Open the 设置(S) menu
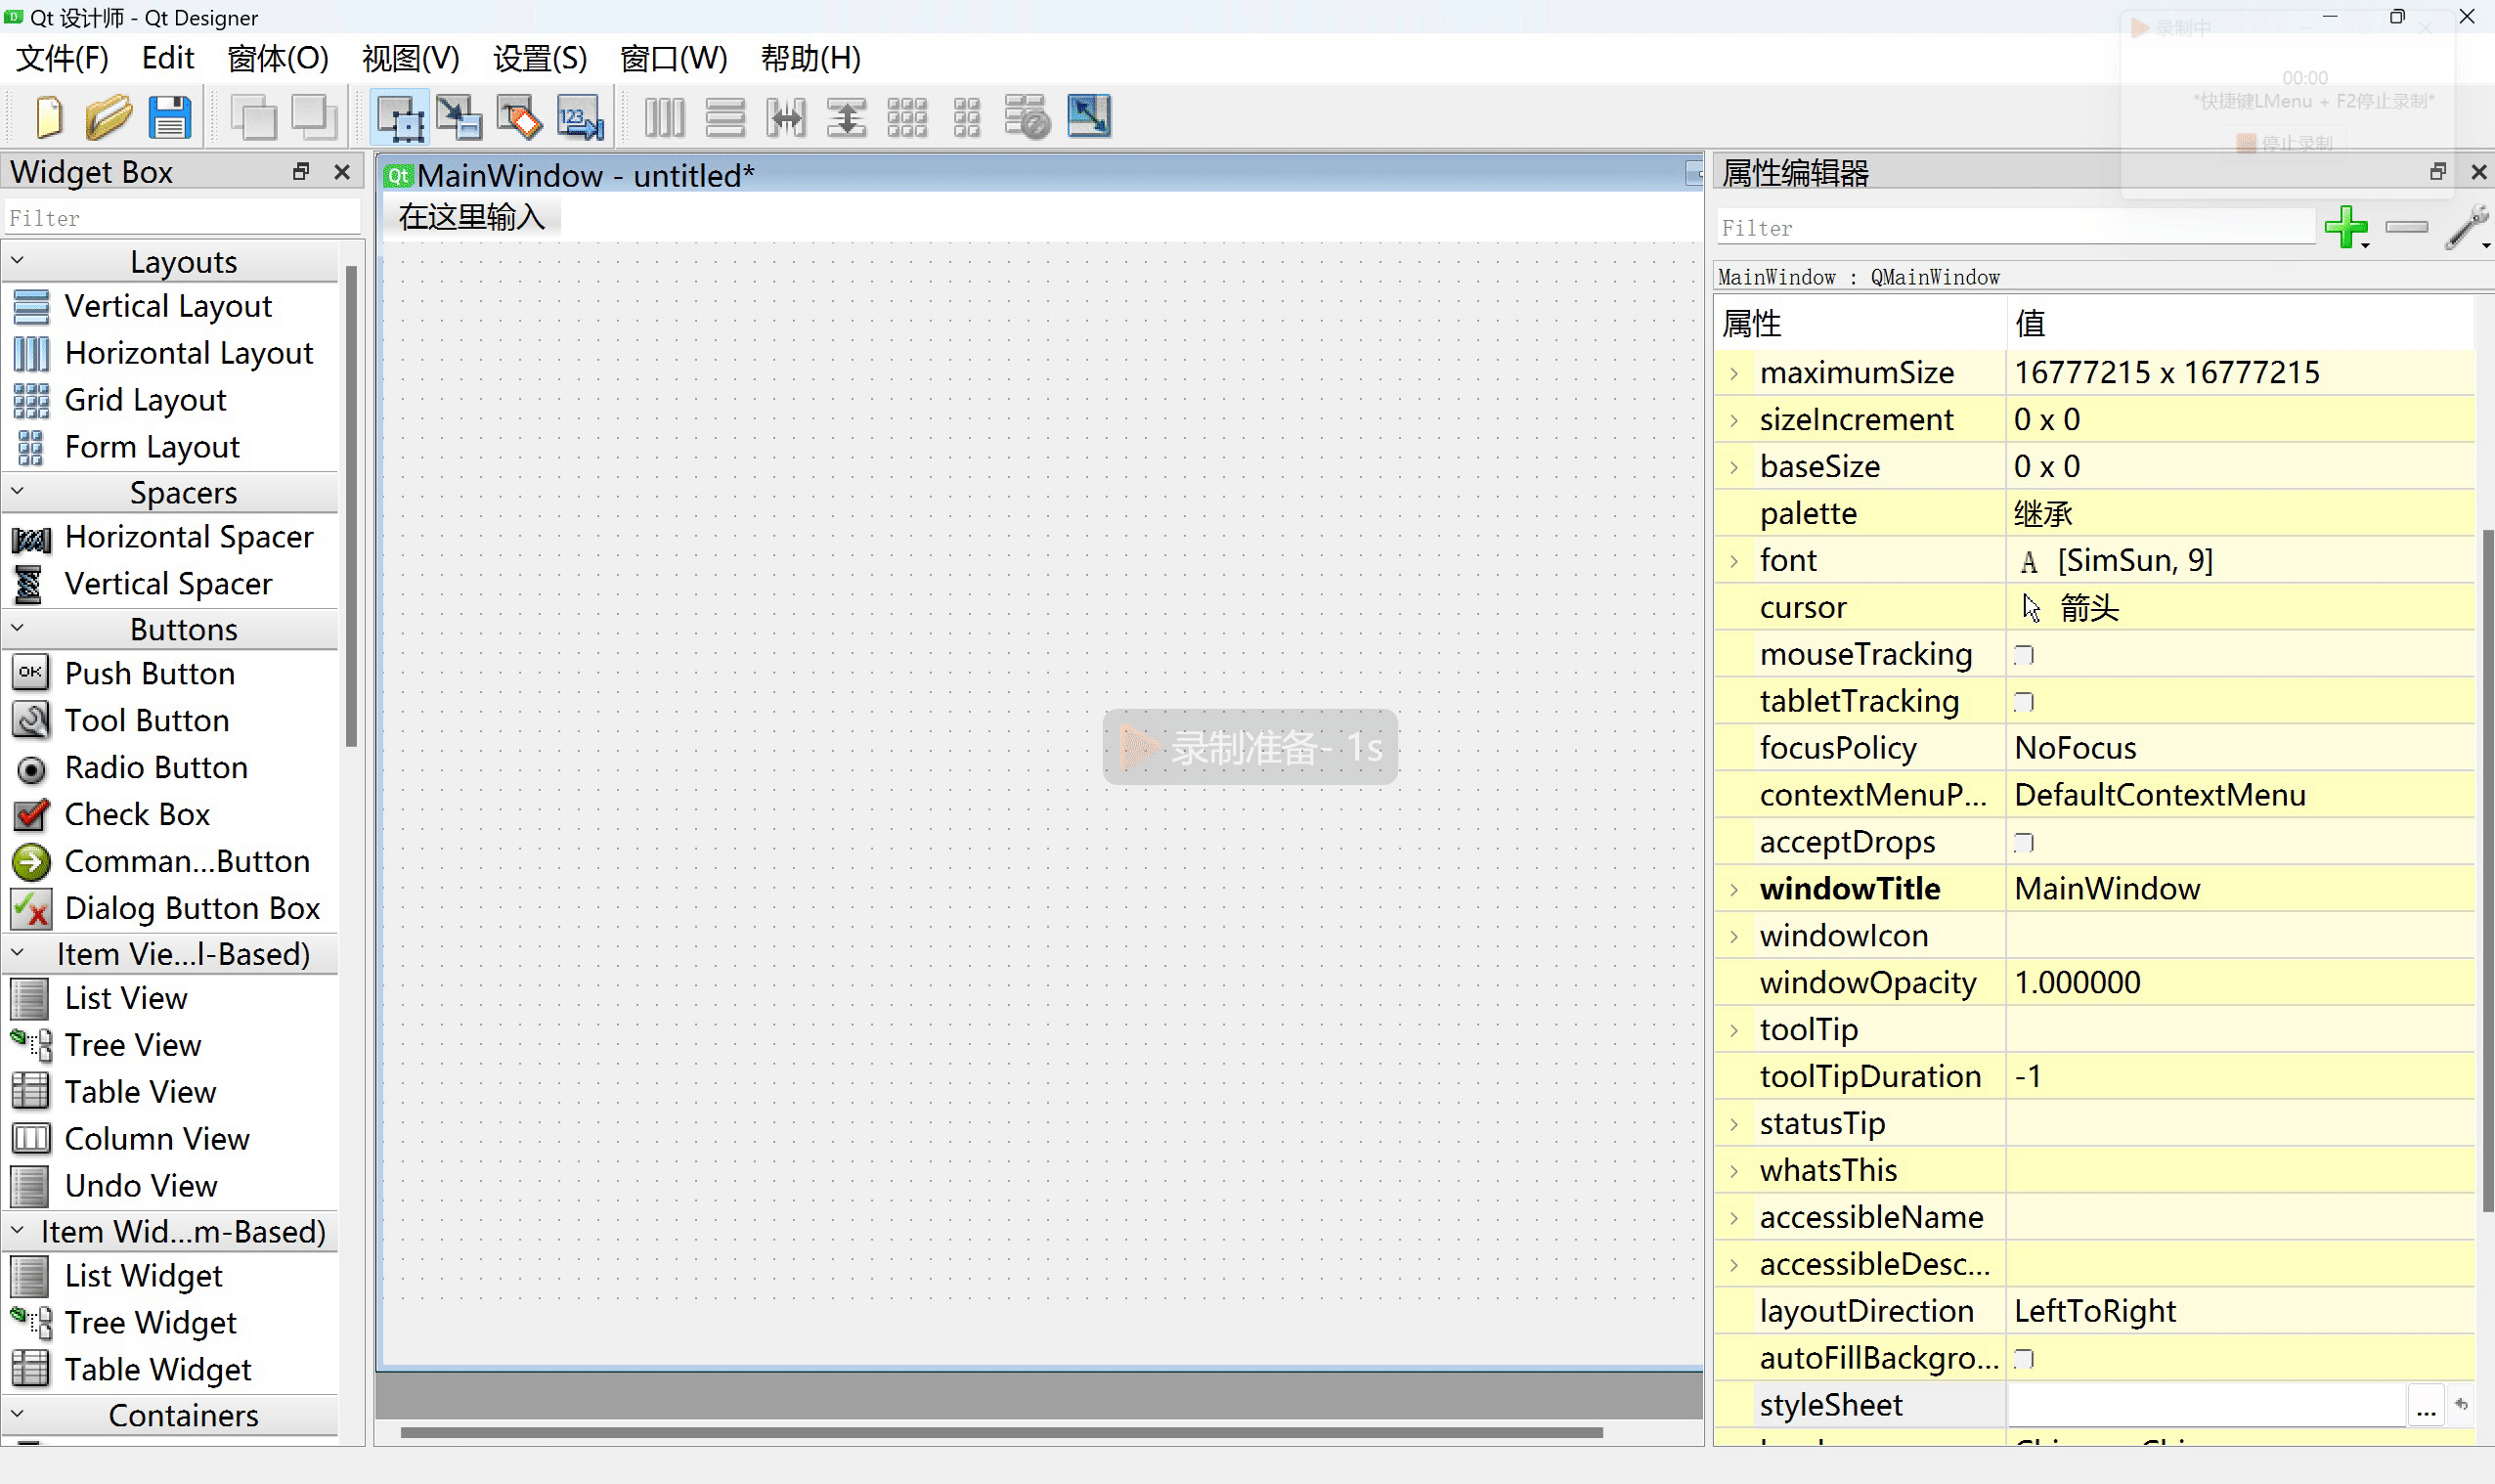The image size is (2495, 1484). click(540, 58)
